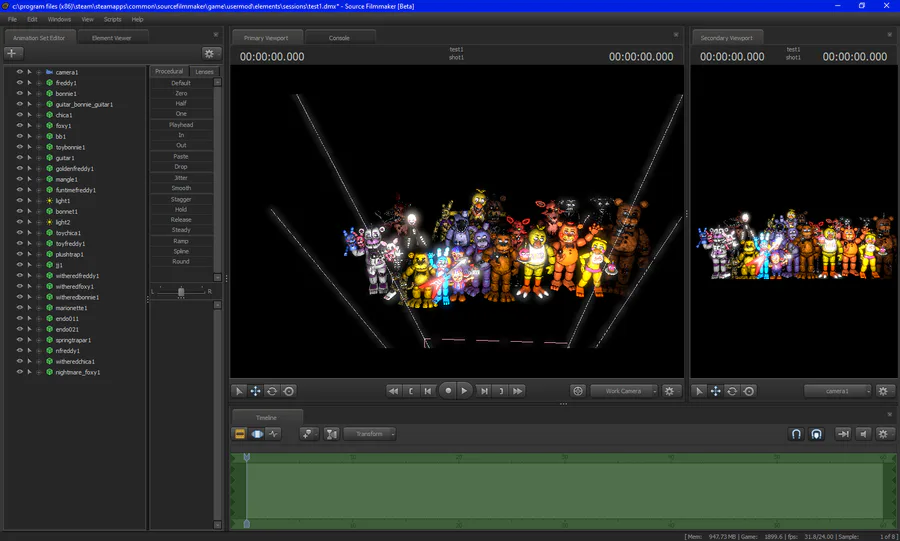This screenshot has height=541, width=900.
Task: Click the record button in transport
Action: coord(448,391)
